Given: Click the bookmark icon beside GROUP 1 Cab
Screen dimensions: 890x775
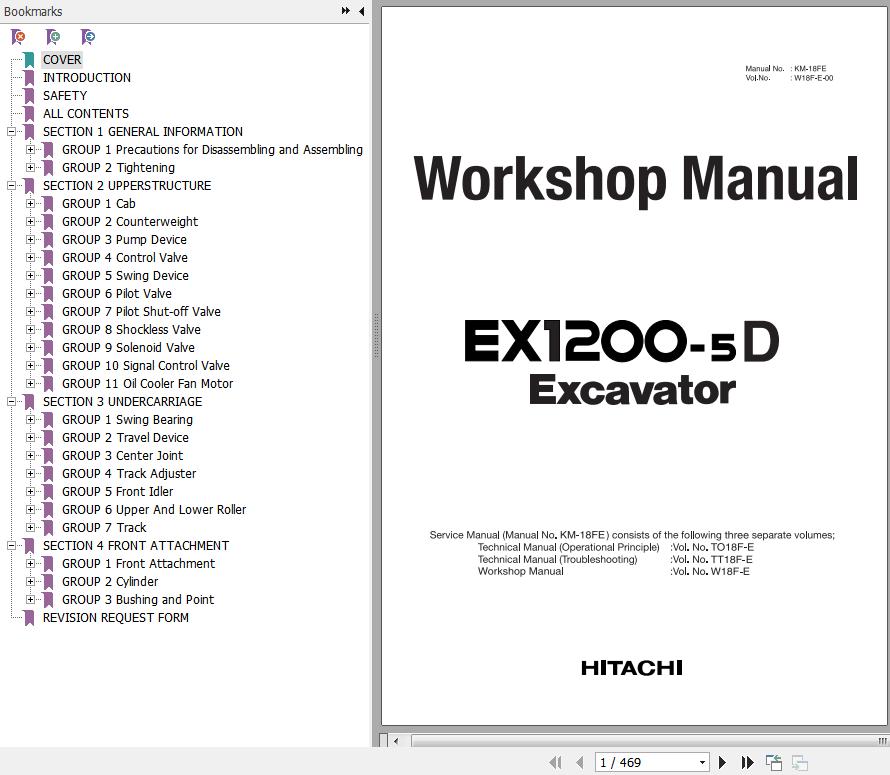Looking at the screenshot, I should (x=48, y=204).
